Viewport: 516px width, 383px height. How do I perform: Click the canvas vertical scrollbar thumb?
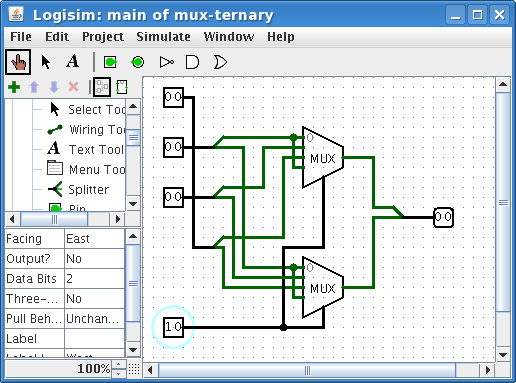pos(503,202)
